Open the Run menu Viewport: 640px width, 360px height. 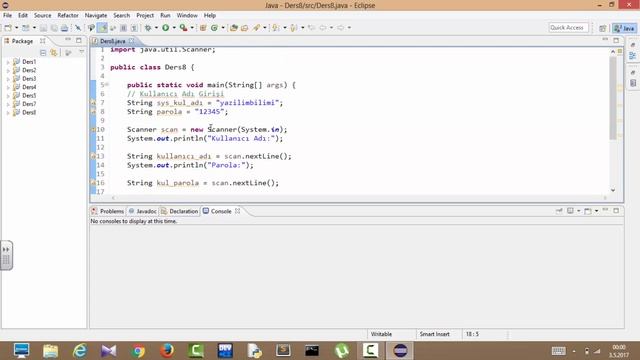(165, 15)
